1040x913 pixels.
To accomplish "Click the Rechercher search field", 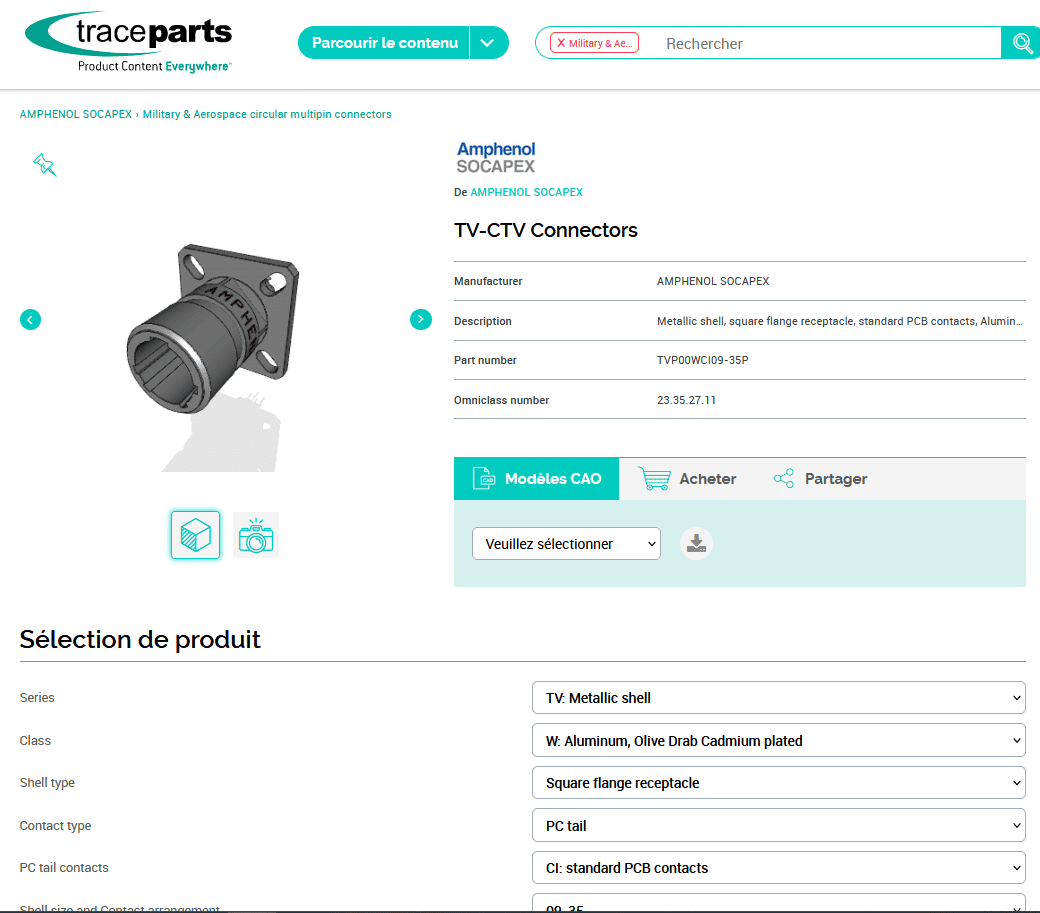I will [820, 43].
